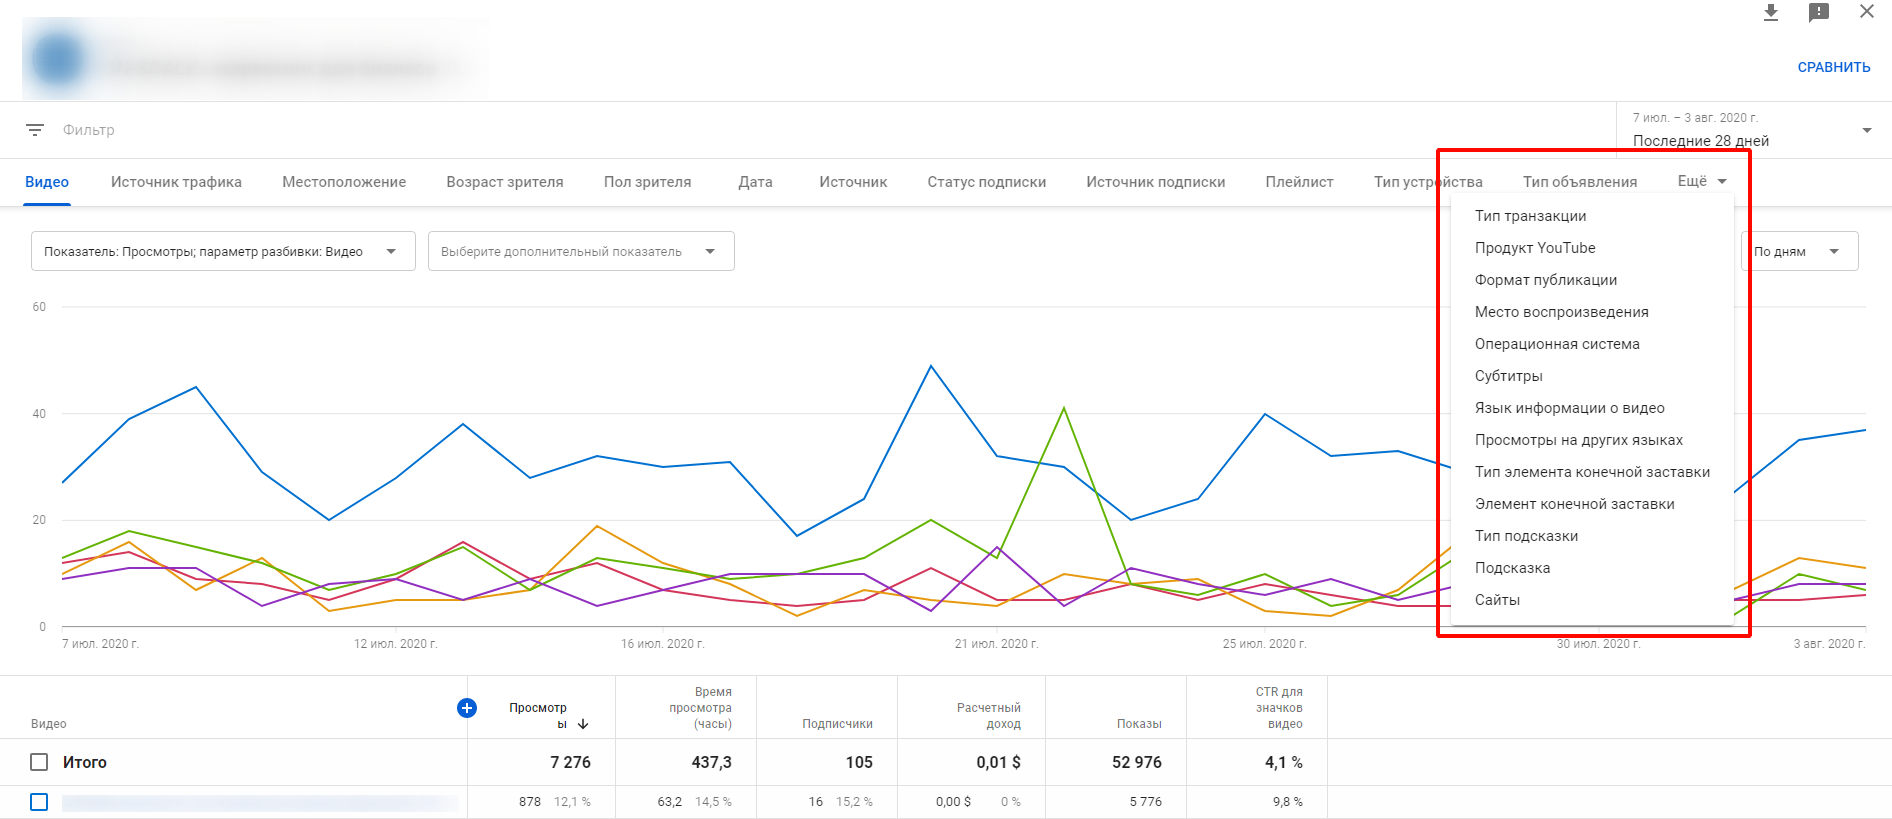Image resolution: width=1892 pixels, height=819 pixels.
Task: Collapse the Ещё tabs menu
Action: [1702, 181]
